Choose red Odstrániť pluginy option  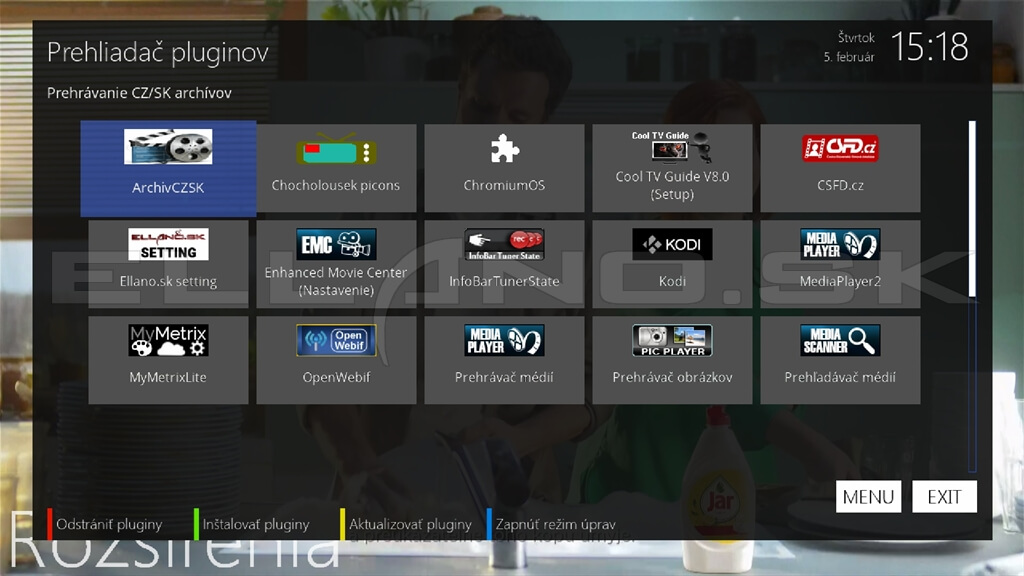tap(109, 524)
